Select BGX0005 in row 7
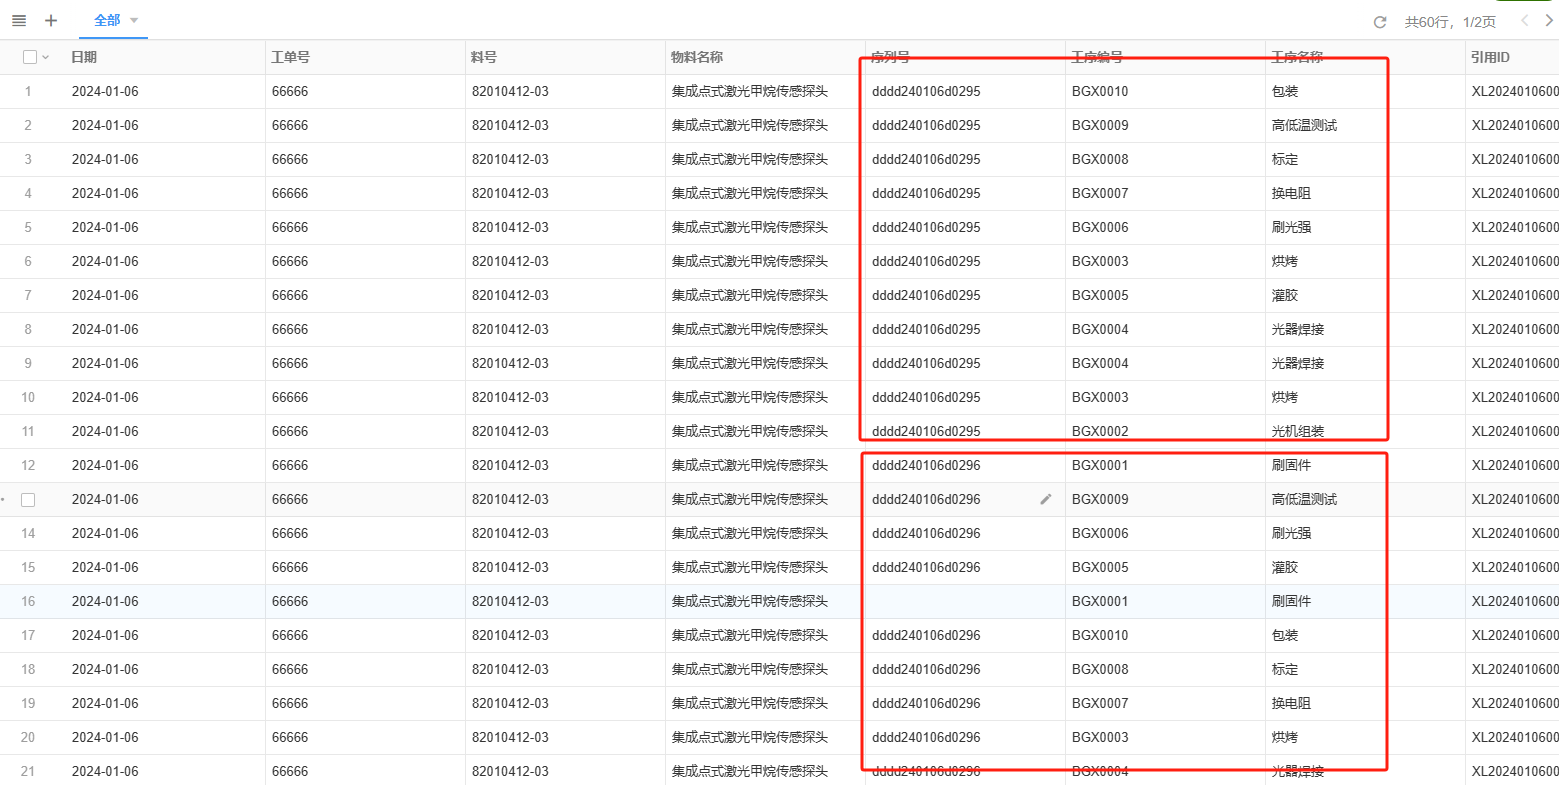Viewport: 1559px width, 785px height. click(x=1100, y=295)
